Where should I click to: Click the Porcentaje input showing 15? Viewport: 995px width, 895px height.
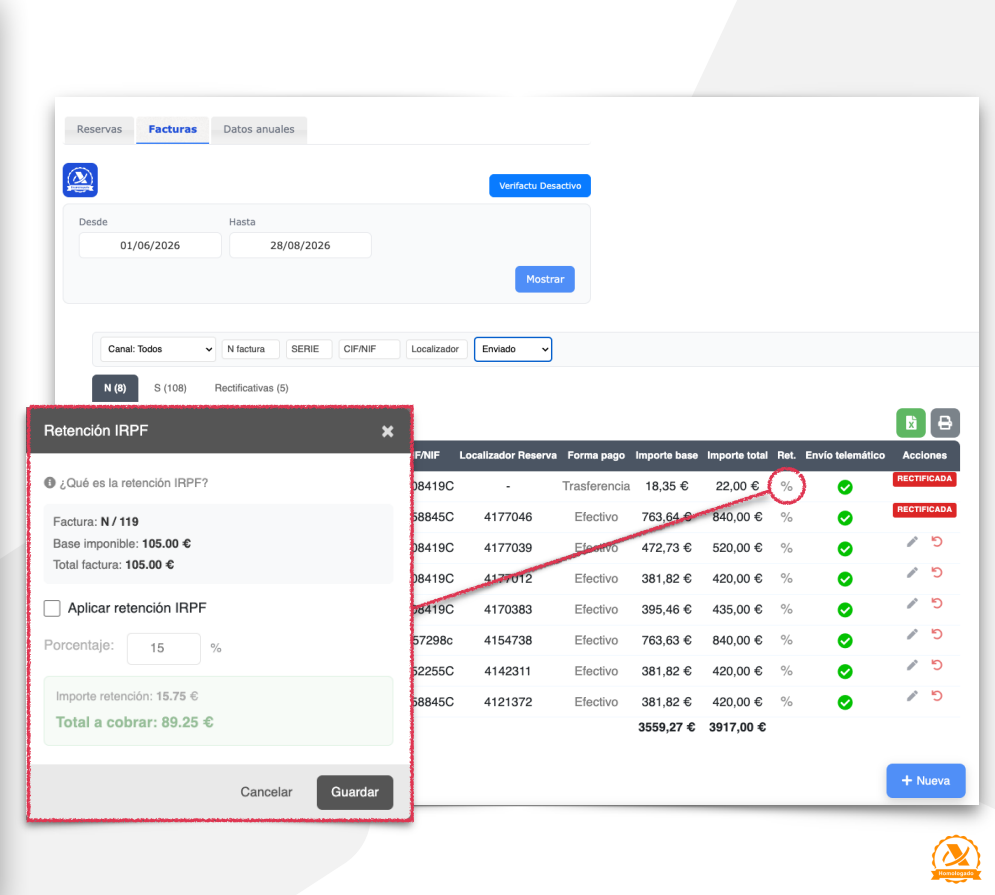coord(164,649)
